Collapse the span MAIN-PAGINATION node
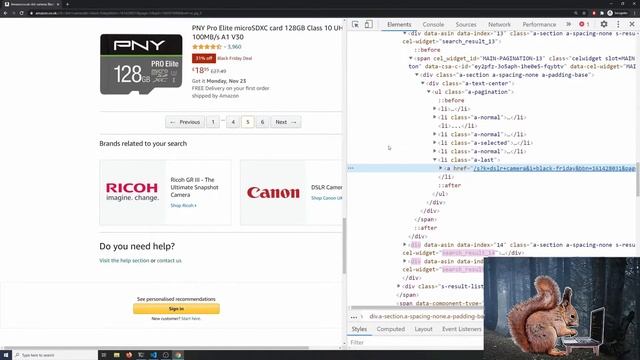Viewport: 640px width, 360px height. (411, 58)
